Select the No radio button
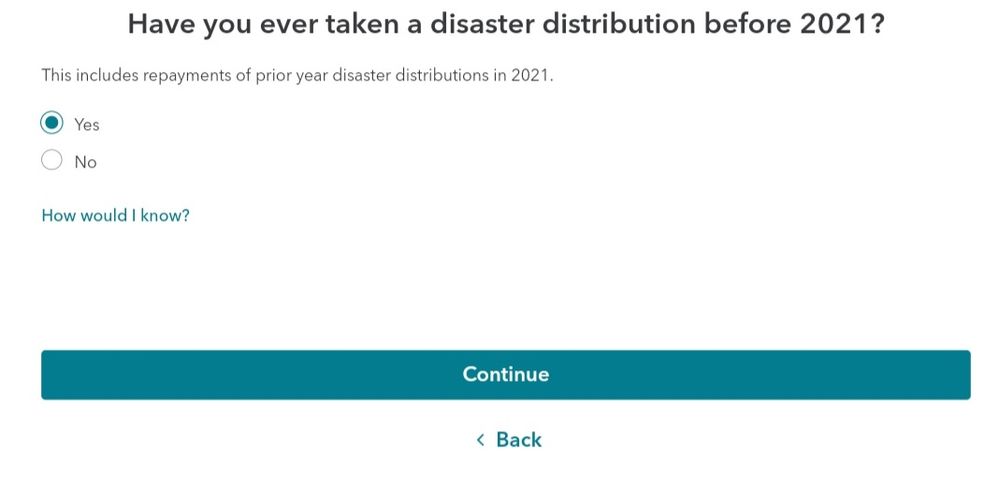Screen dimensions: 999x496 point(52,161)
